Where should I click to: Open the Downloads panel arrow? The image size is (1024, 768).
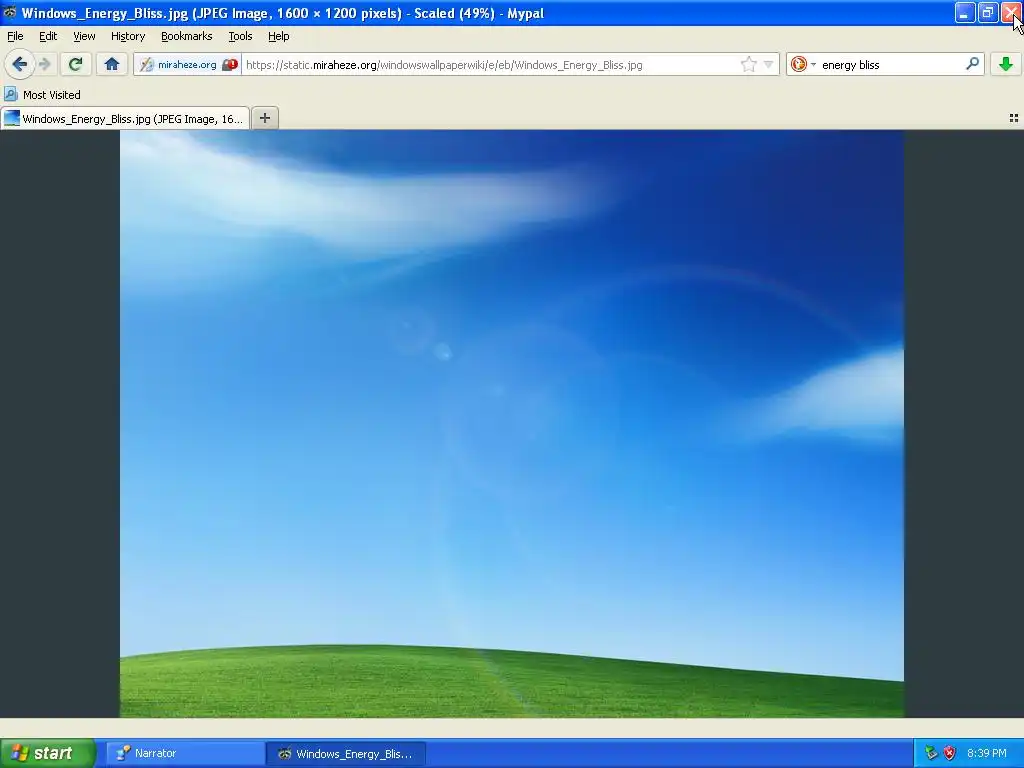coord(1005,64)
